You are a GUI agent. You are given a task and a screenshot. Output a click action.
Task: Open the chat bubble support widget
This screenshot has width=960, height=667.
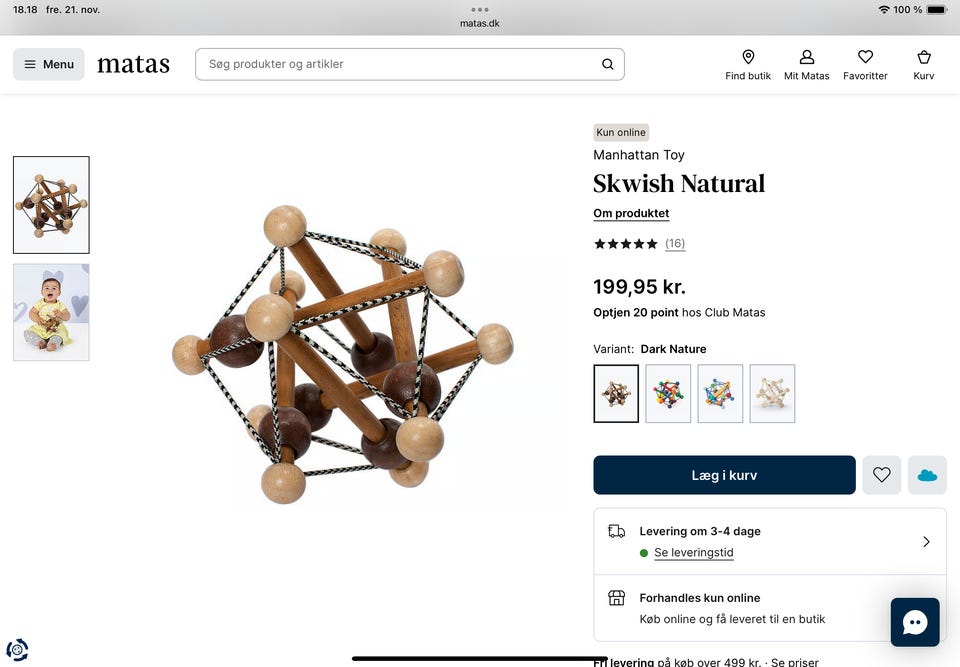pyautogui.click(x=915, y=622)
